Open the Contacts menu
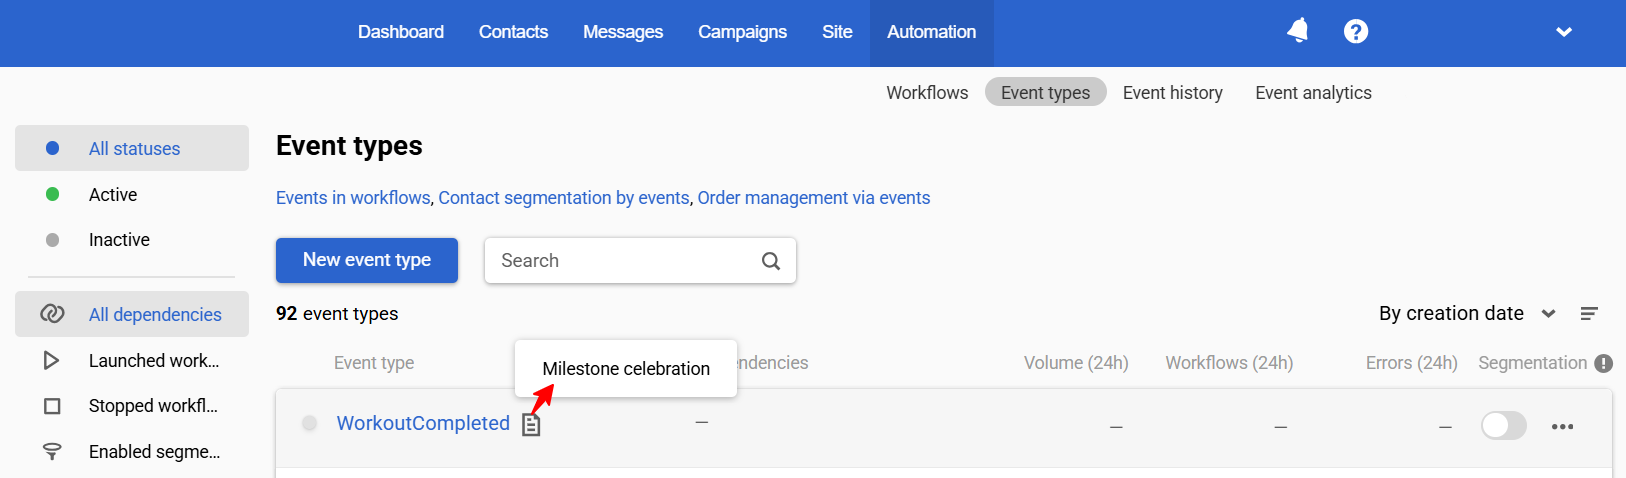Screen dimensions: 1626x478 click(513, 32)
